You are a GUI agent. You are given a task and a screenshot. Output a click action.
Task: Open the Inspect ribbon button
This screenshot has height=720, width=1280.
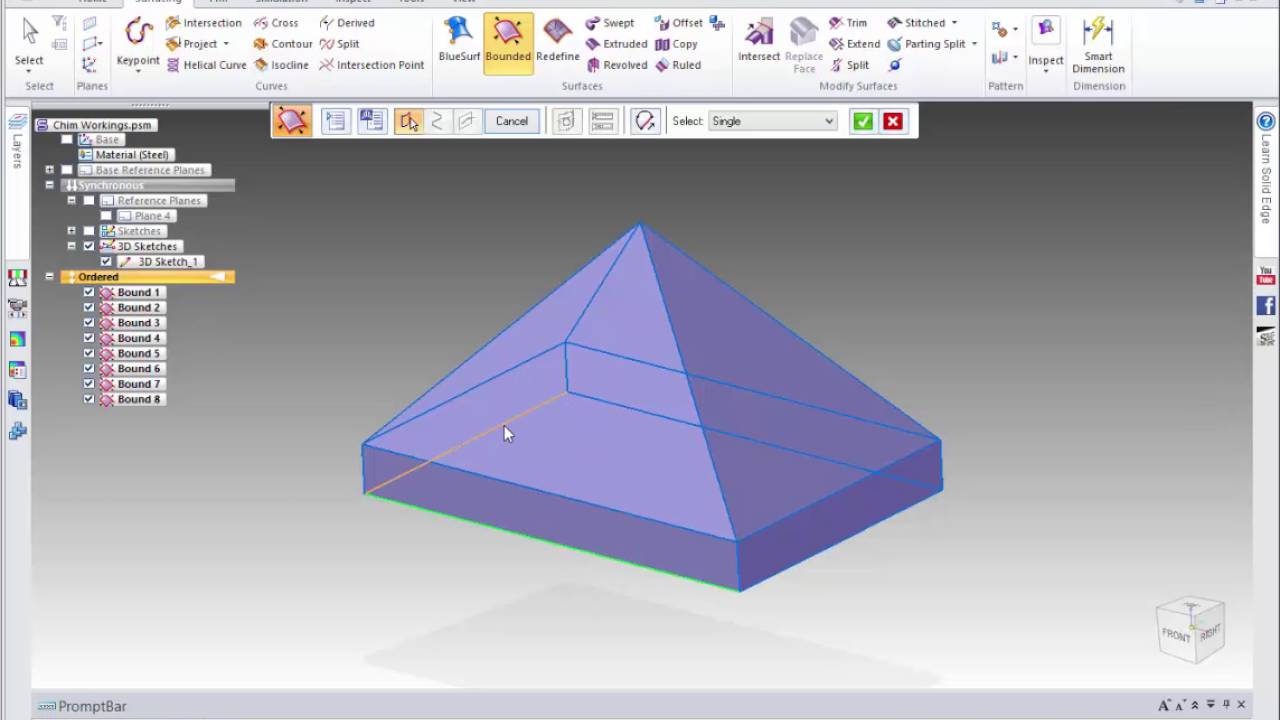(x=1046, y=44)
